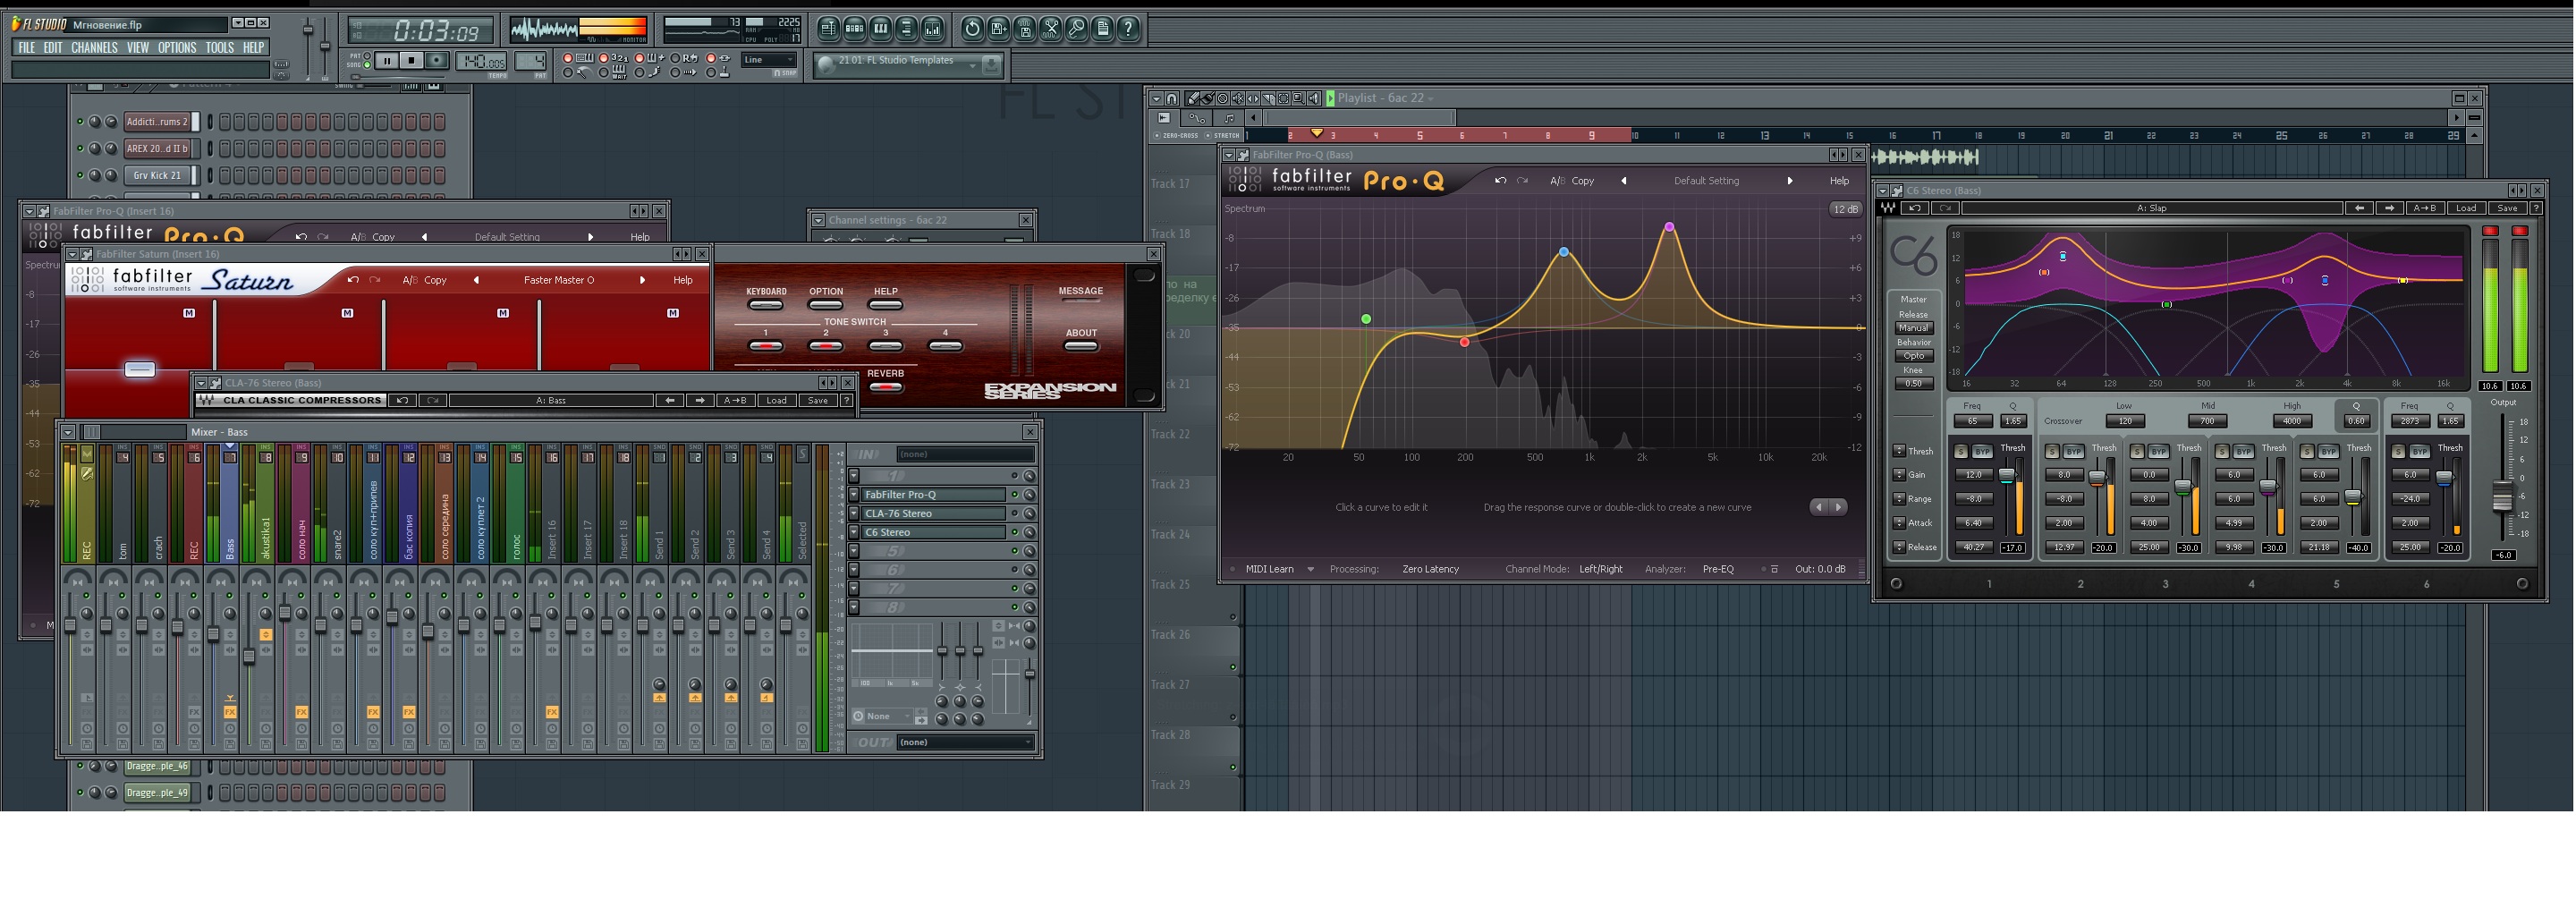Click the question mark help toolbar icon
This screenshot has height=916, width=2576.
coord(1128,29)
